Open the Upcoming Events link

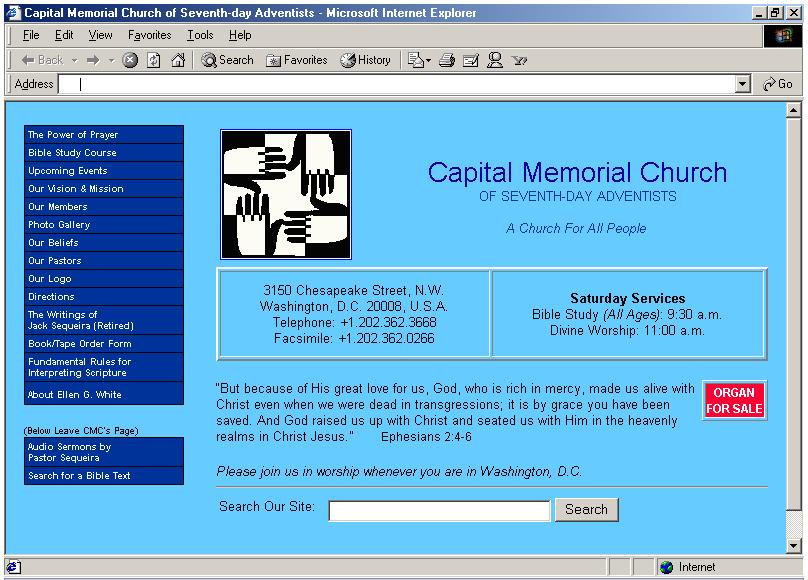pyautogui.click(x=104, y=170)
